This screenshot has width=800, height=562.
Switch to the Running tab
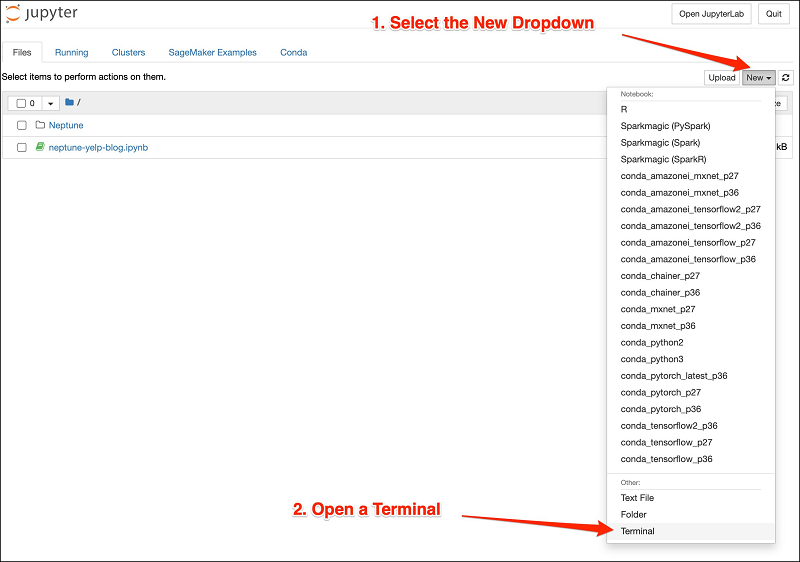[71, 53]
